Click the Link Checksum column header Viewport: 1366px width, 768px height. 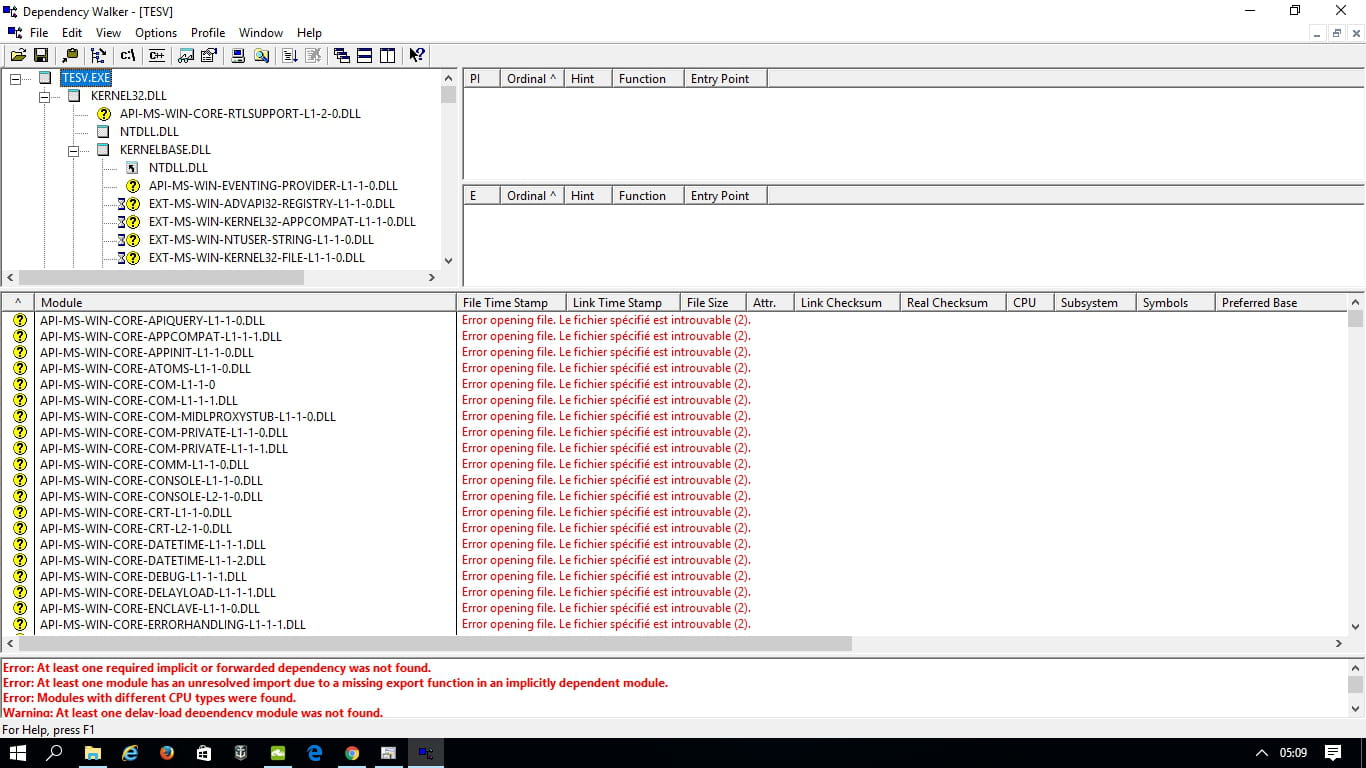point(847,303)
